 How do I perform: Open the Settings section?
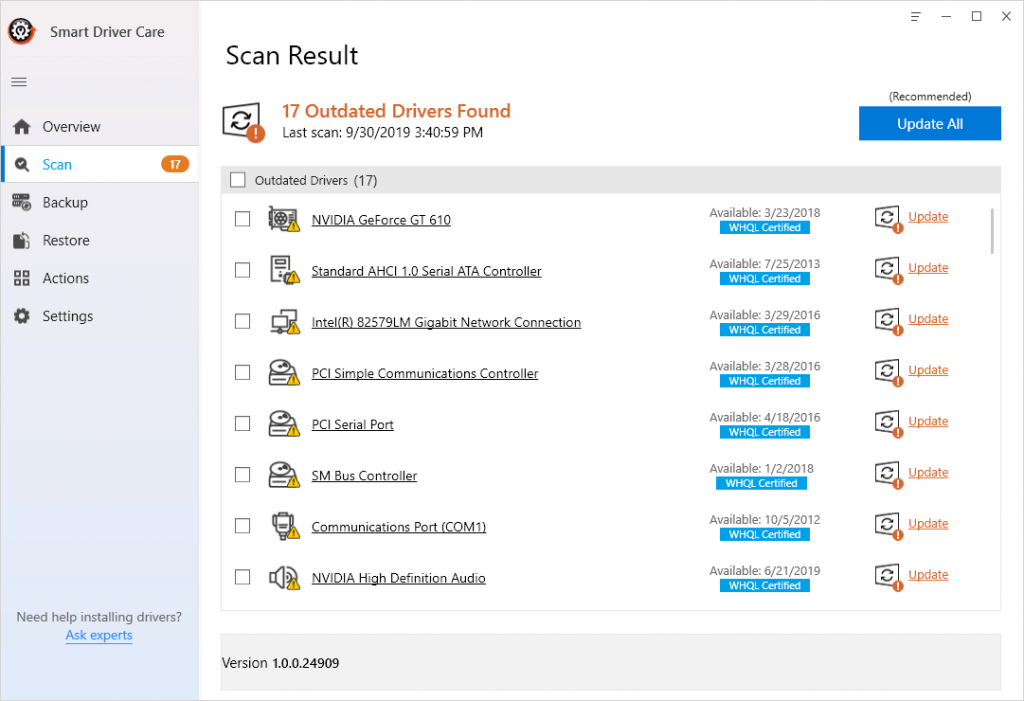[100, 316]
